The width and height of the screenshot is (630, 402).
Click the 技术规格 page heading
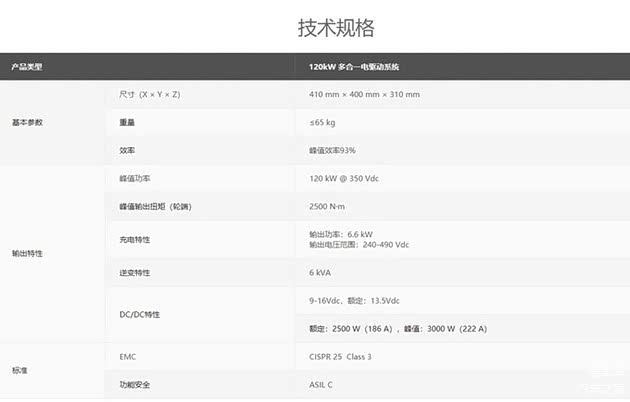pos(336,27)
